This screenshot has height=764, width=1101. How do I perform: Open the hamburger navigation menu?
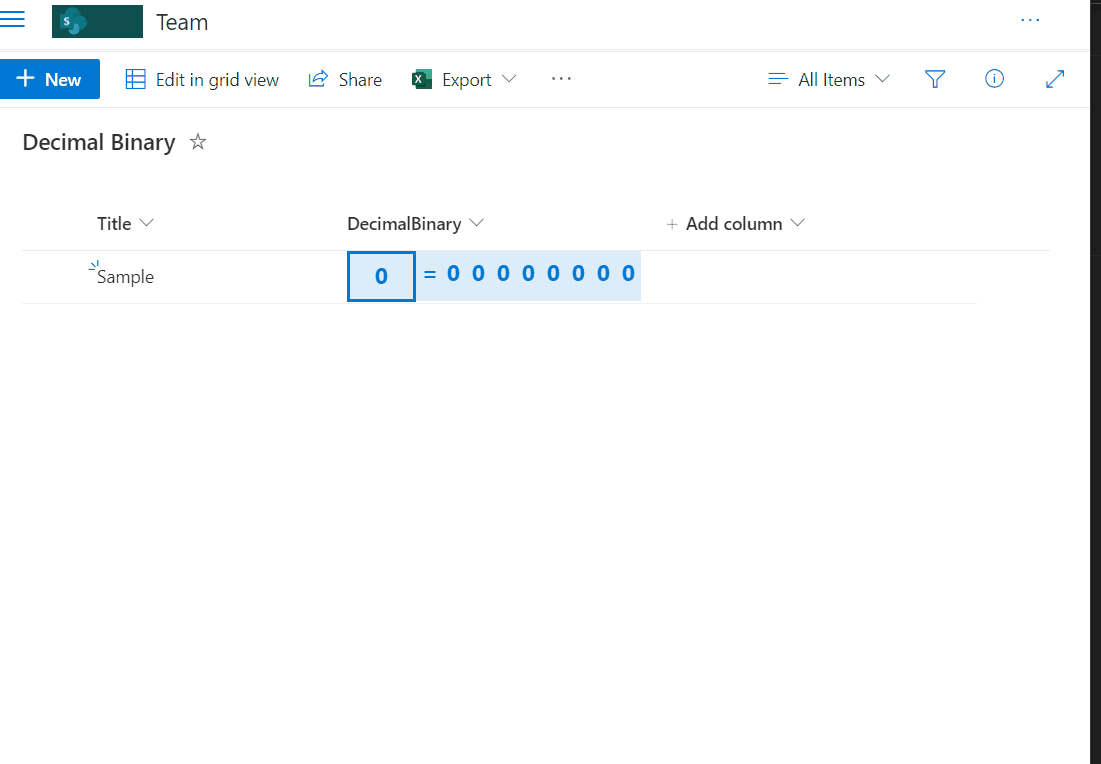coord(12,20)
